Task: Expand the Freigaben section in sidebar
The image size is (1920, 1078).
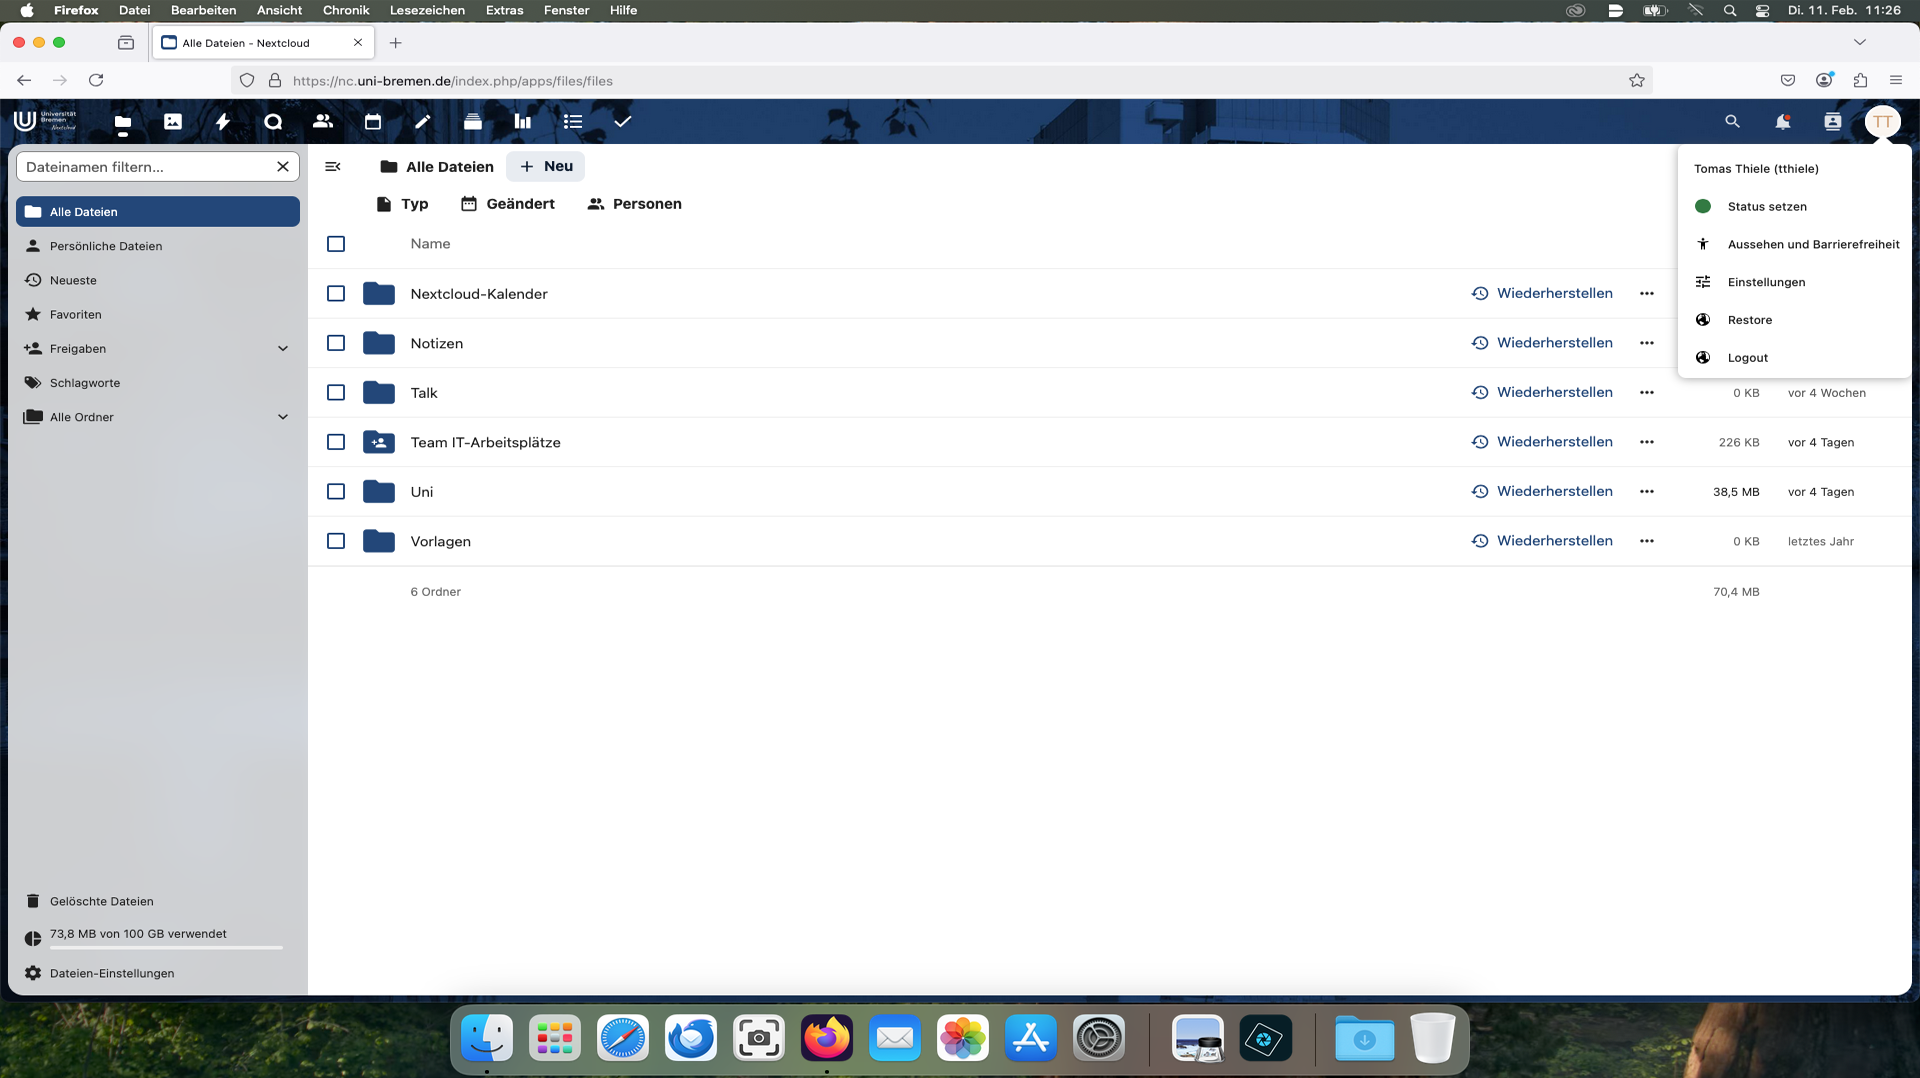Action: tap(283, 349)
